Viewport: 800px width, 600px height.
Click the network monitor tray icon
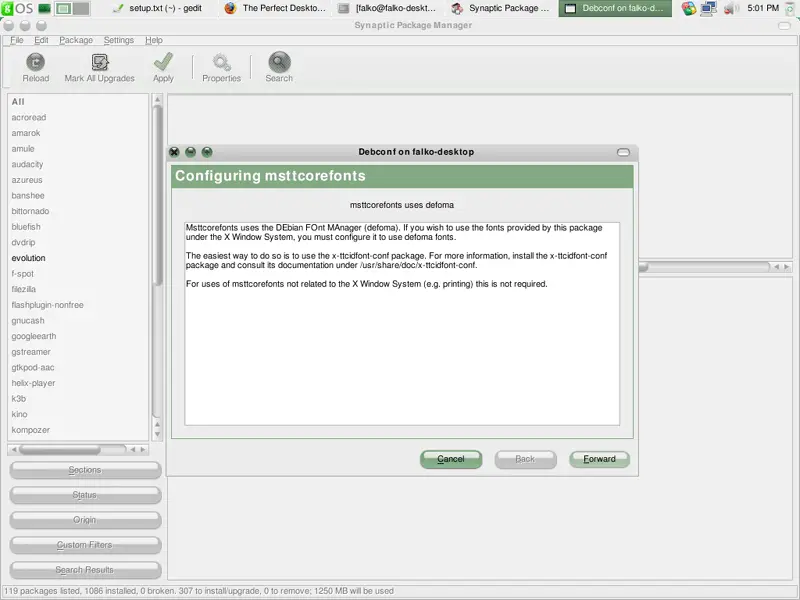[709, 8]
